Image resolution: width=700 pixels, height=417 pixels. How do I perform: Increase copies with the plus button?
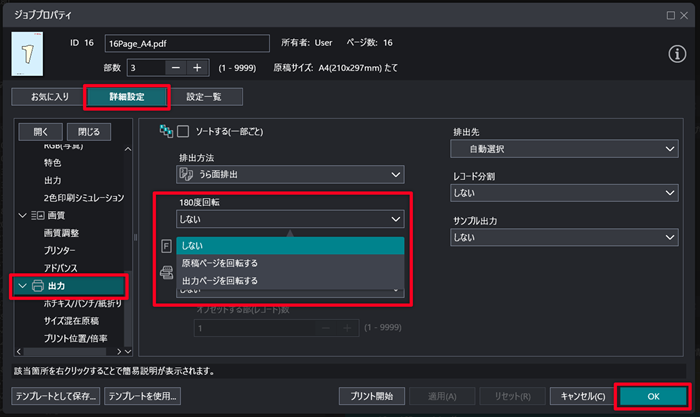[x=197, y=67]
